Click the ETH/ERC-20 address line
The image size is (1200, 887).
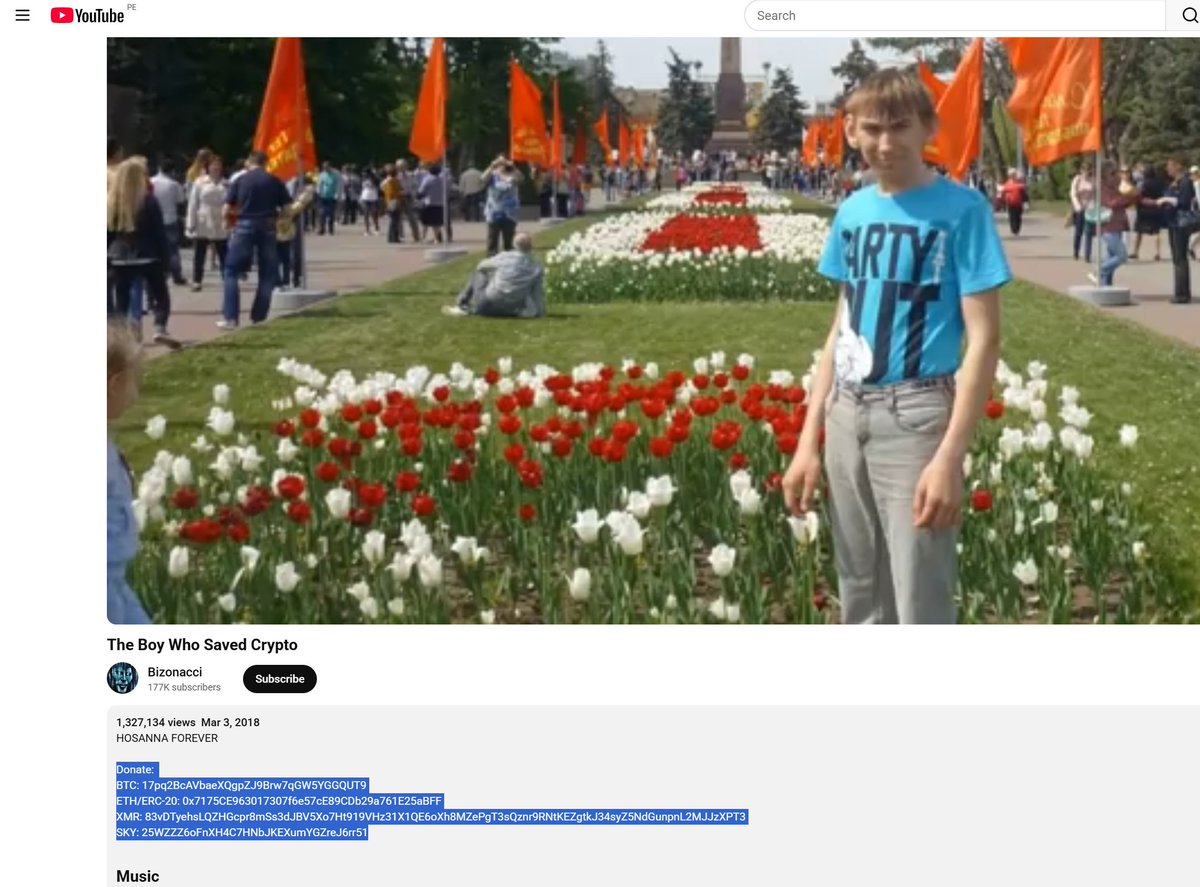[x=279, y=801]
